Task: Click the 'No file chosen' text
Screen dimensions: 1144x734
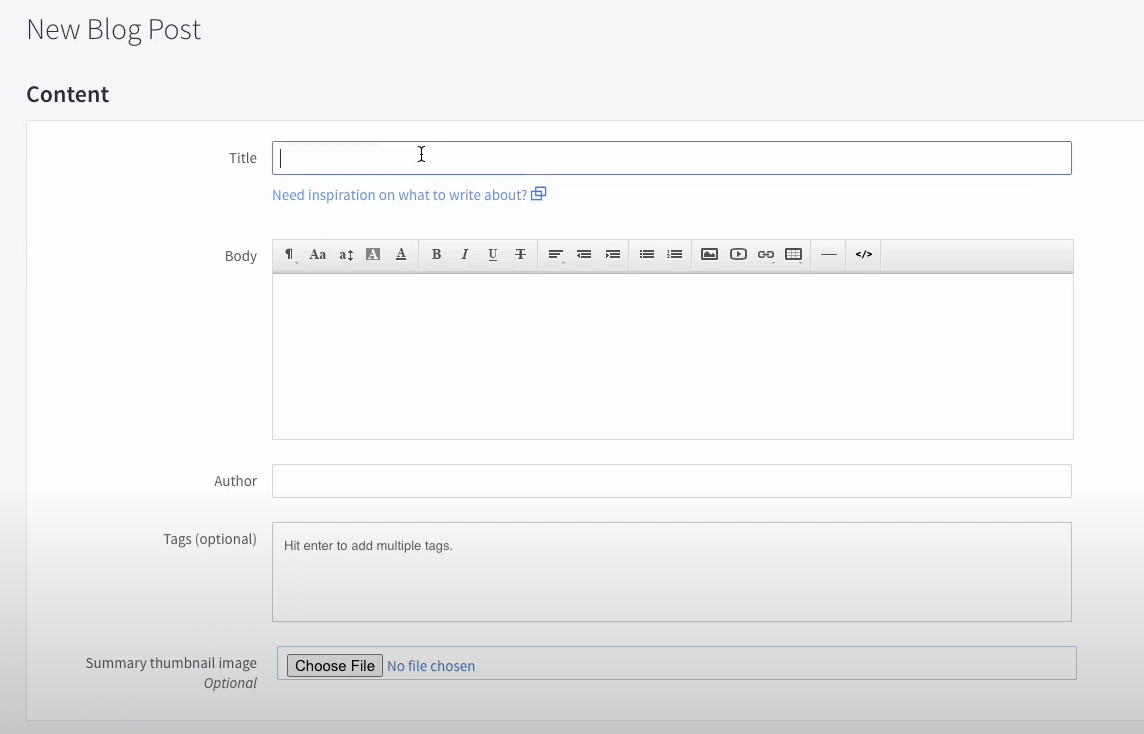Action: [x=431, y=666]
